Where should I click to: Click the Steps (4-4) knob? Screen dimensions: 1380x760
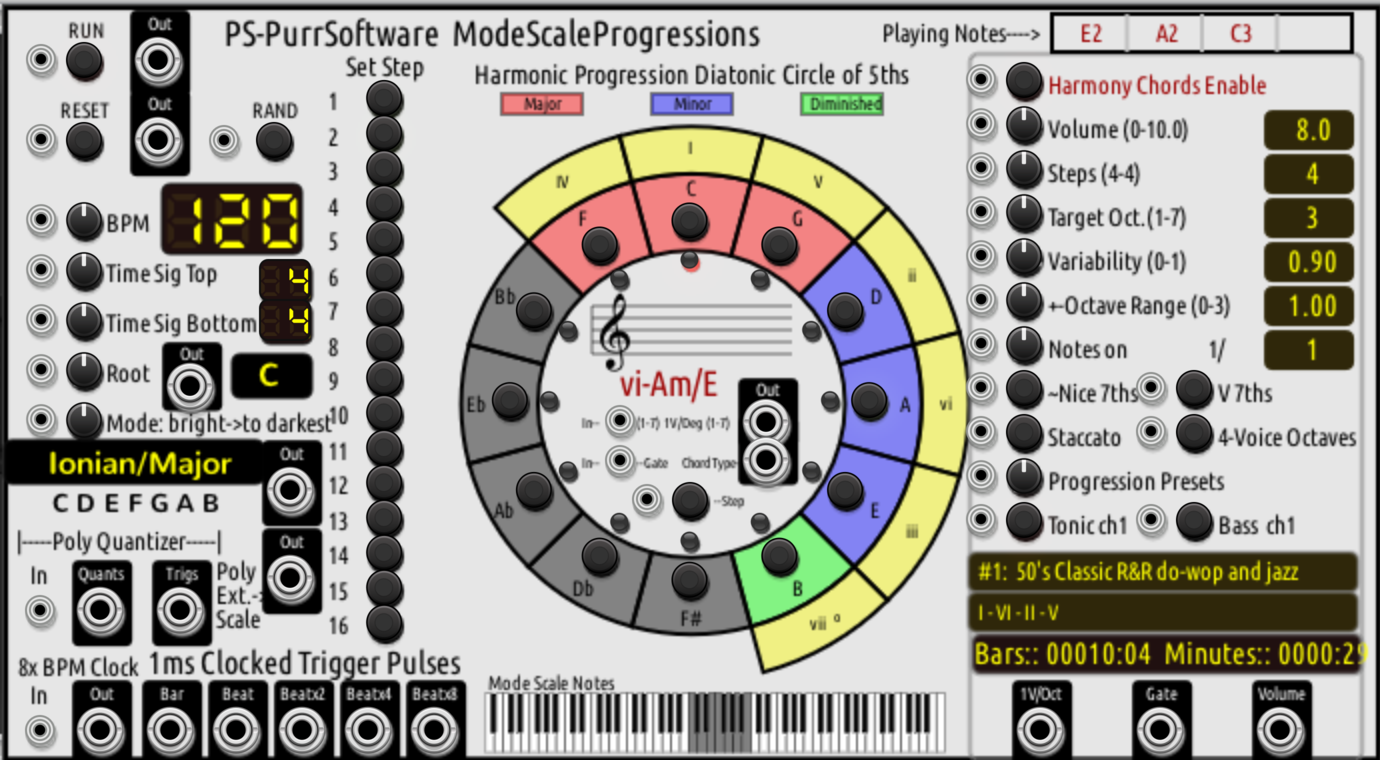pos(1024,169)
